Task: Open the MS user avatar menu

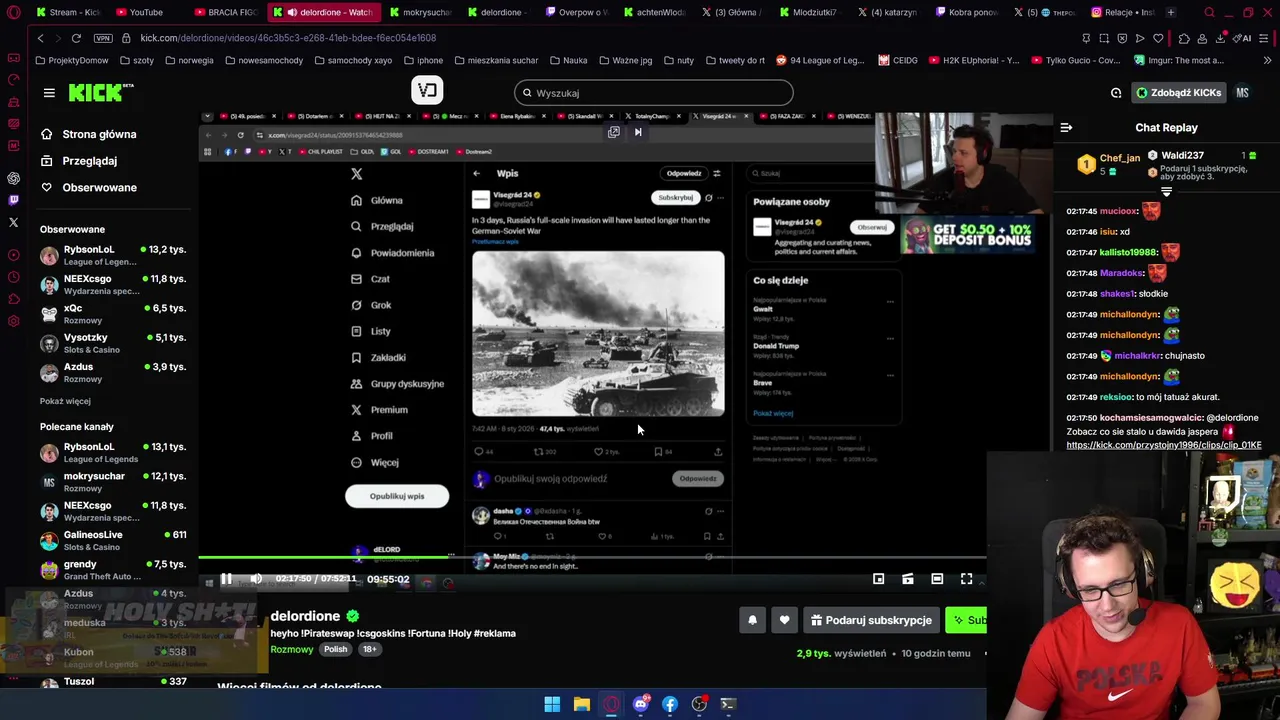Action: (x=1242, y=93)
